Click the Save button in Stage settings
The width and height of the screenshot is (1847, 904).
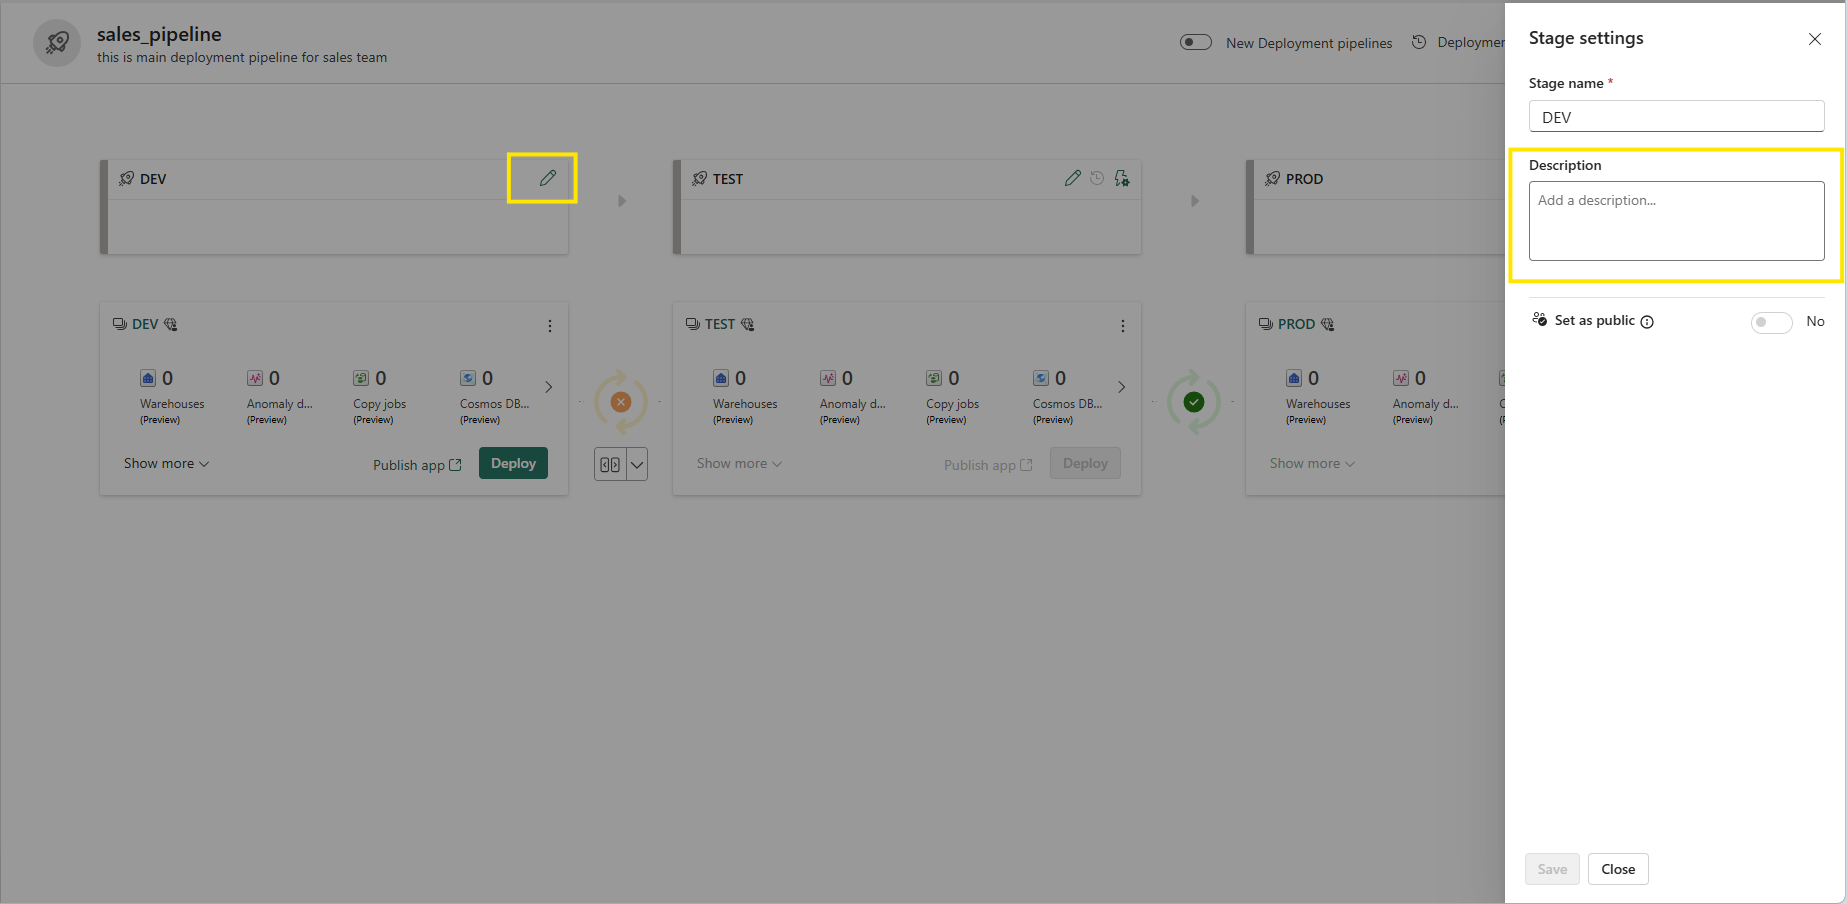click(x=1552, y=869)
